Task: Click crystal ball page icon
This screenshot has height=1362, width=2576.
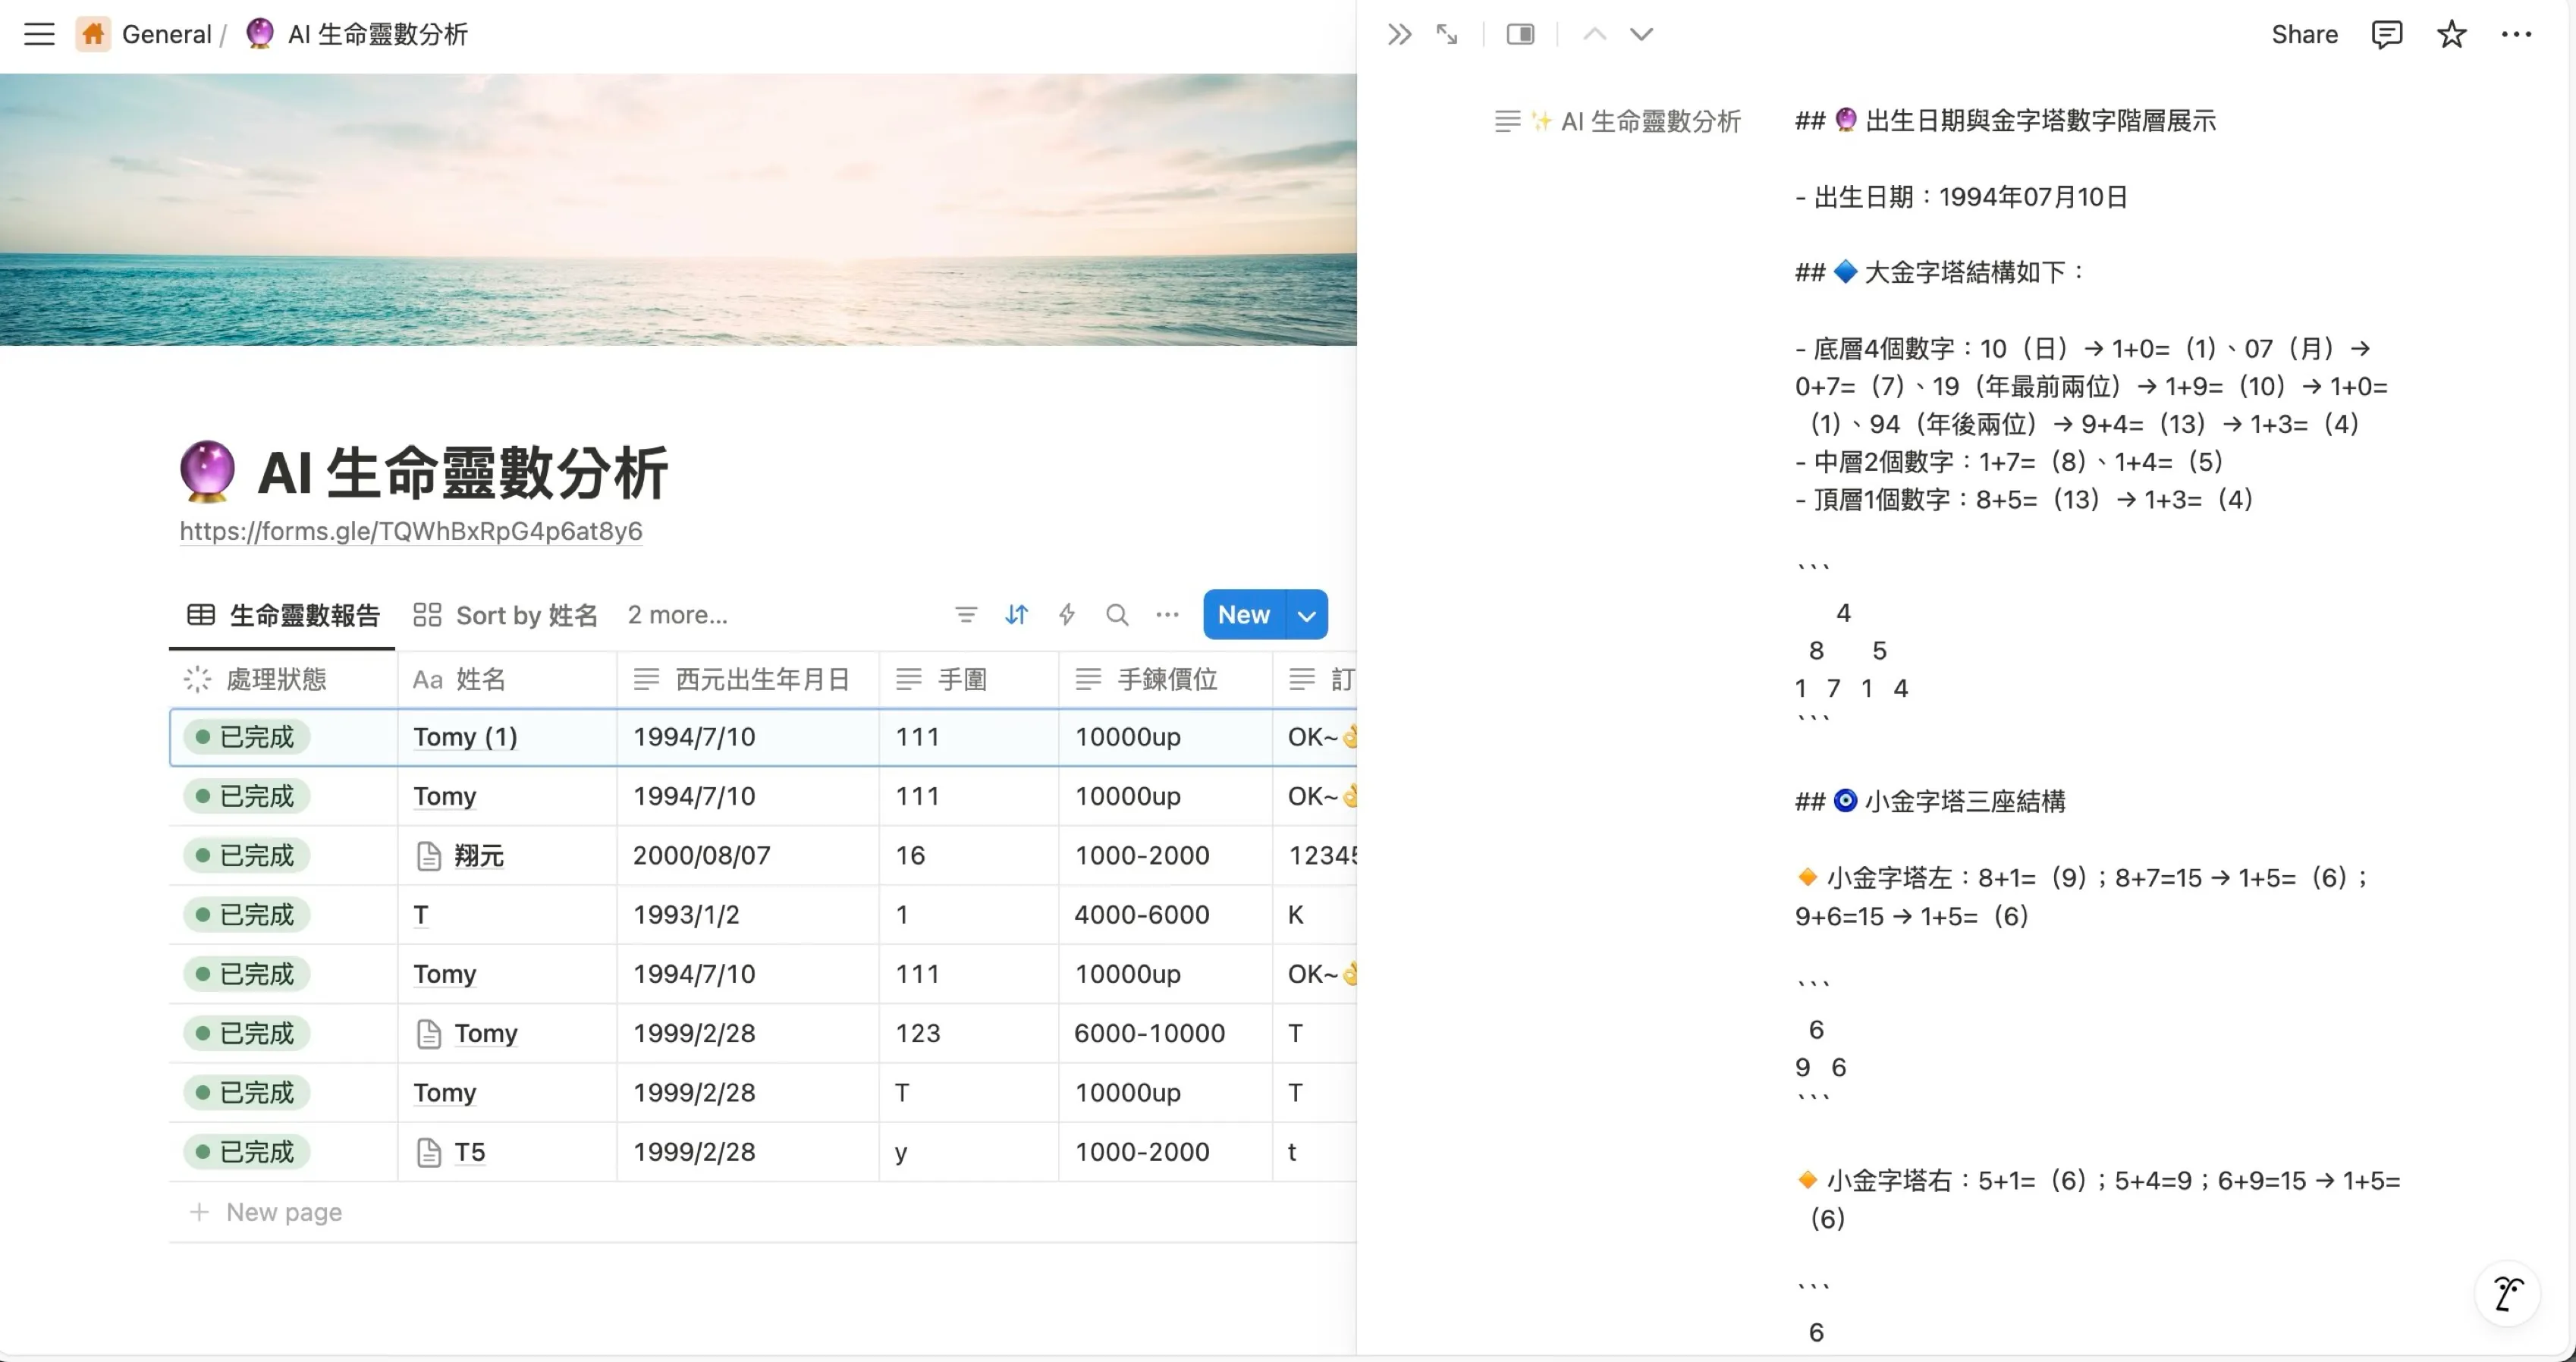Action: click(x=207, y=470)
